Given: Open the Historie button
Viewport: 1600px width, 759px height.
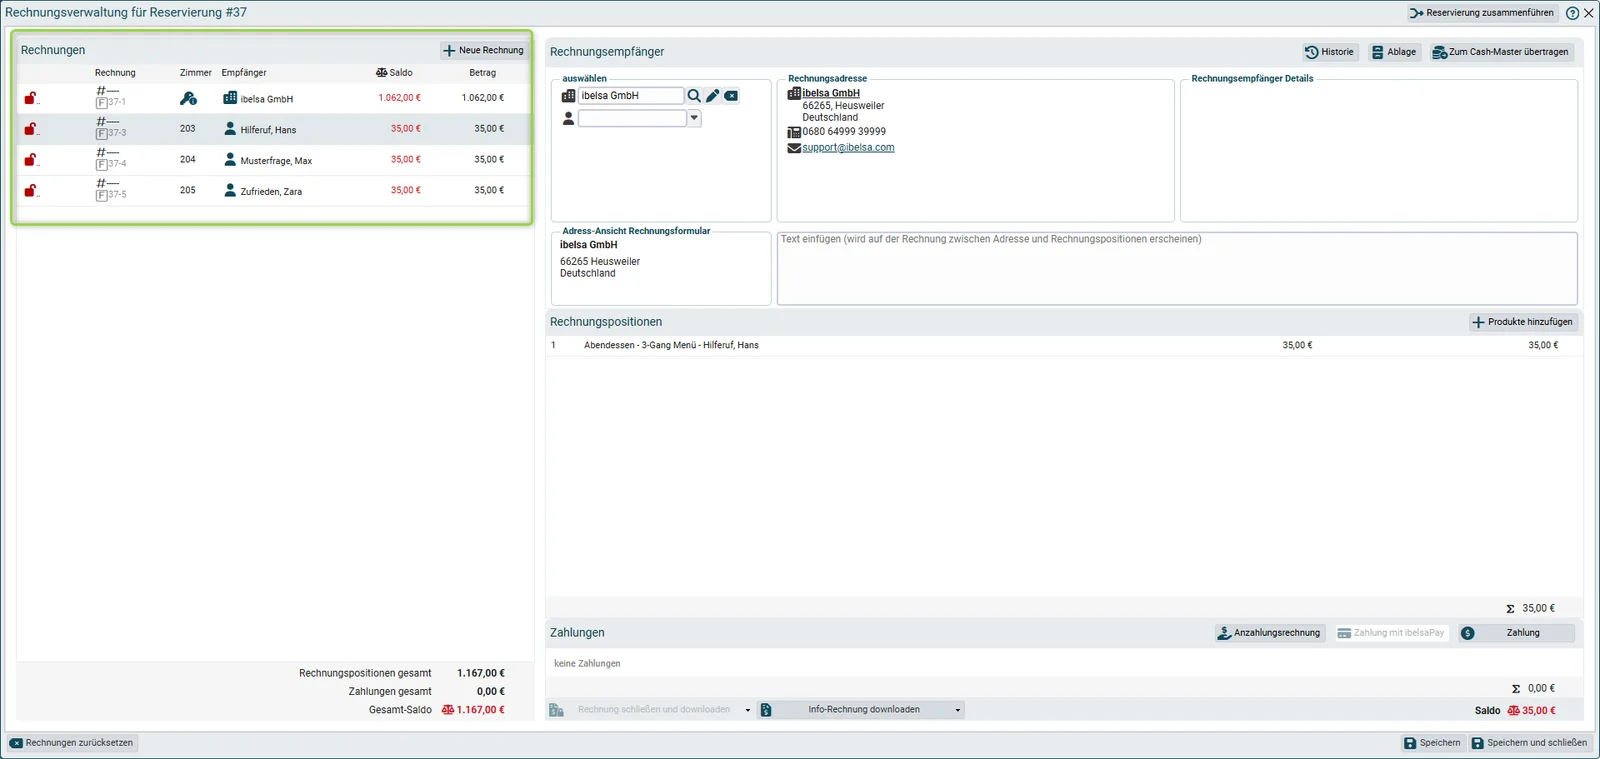Looking at the screenshot, I should pos(1329,52).
